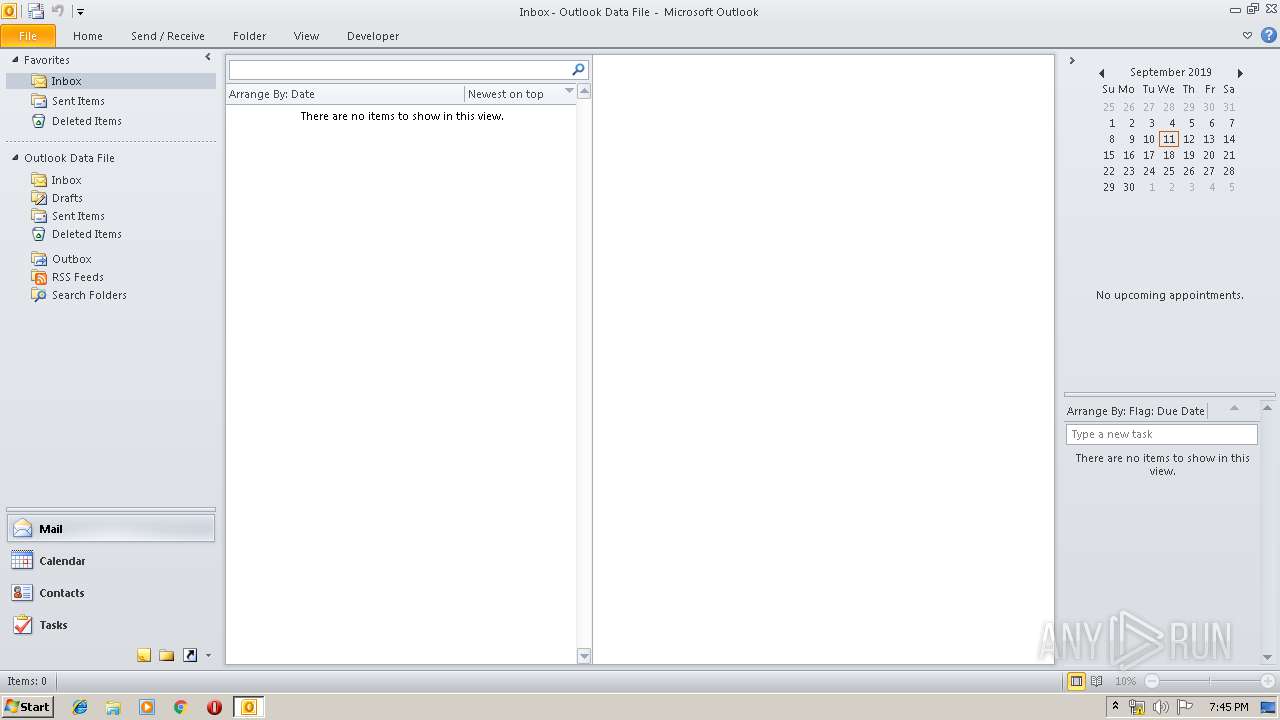1280x720 pixels.
Task: Collapse the Outlook Data File group
Action: pyautogui.click(x=15, y=158)
